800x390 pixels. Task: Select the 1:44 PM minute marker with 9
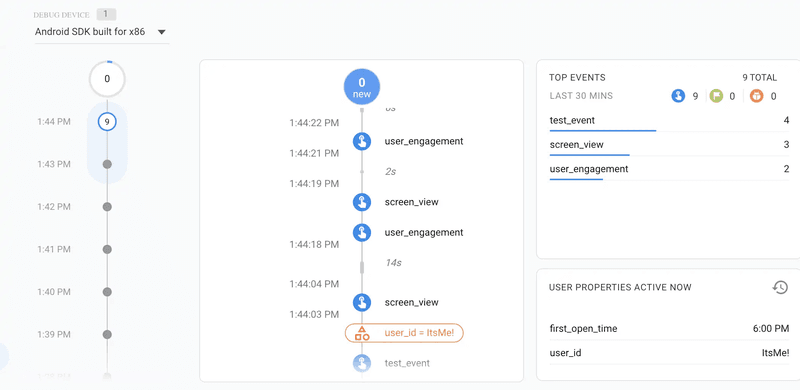(107, 121)
